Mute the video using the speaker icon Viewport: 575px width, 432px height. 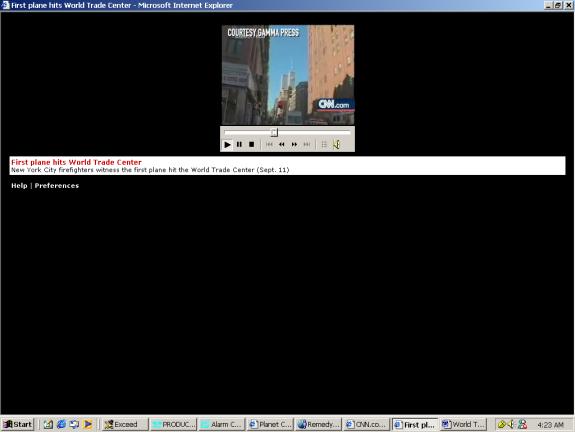point(337,144)
